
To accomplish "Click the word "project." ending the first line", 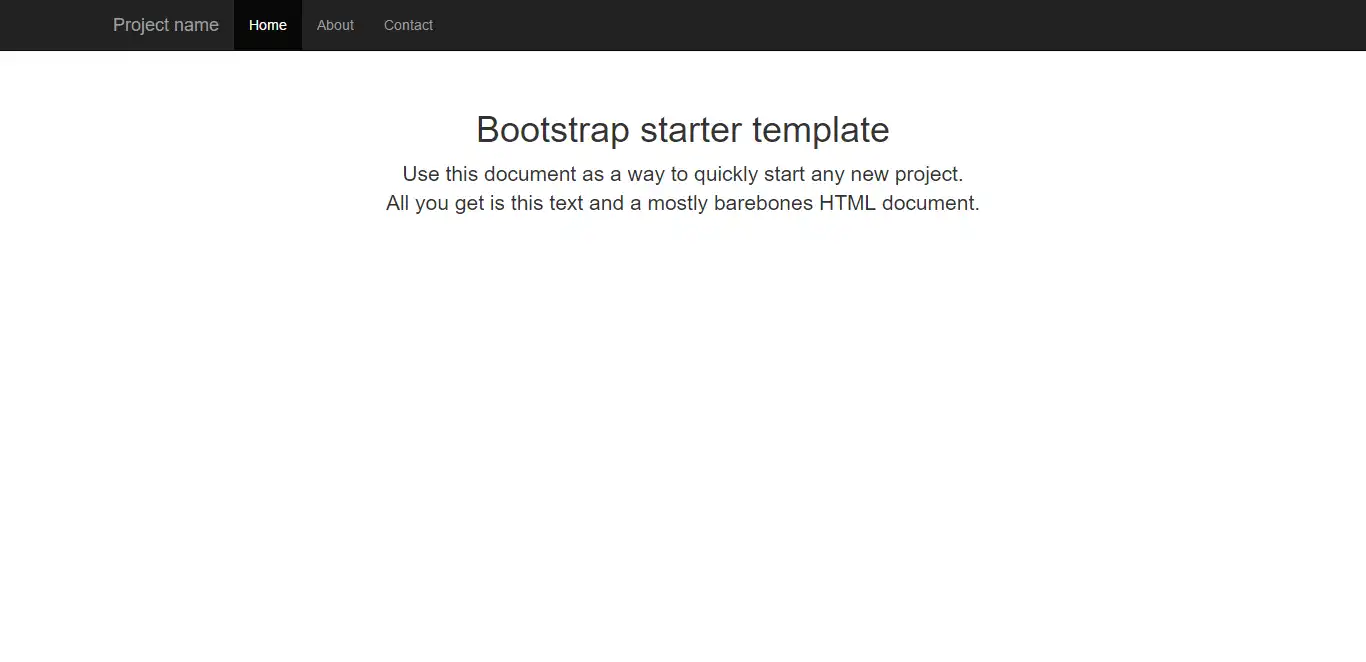I will (x=928, y=174).
